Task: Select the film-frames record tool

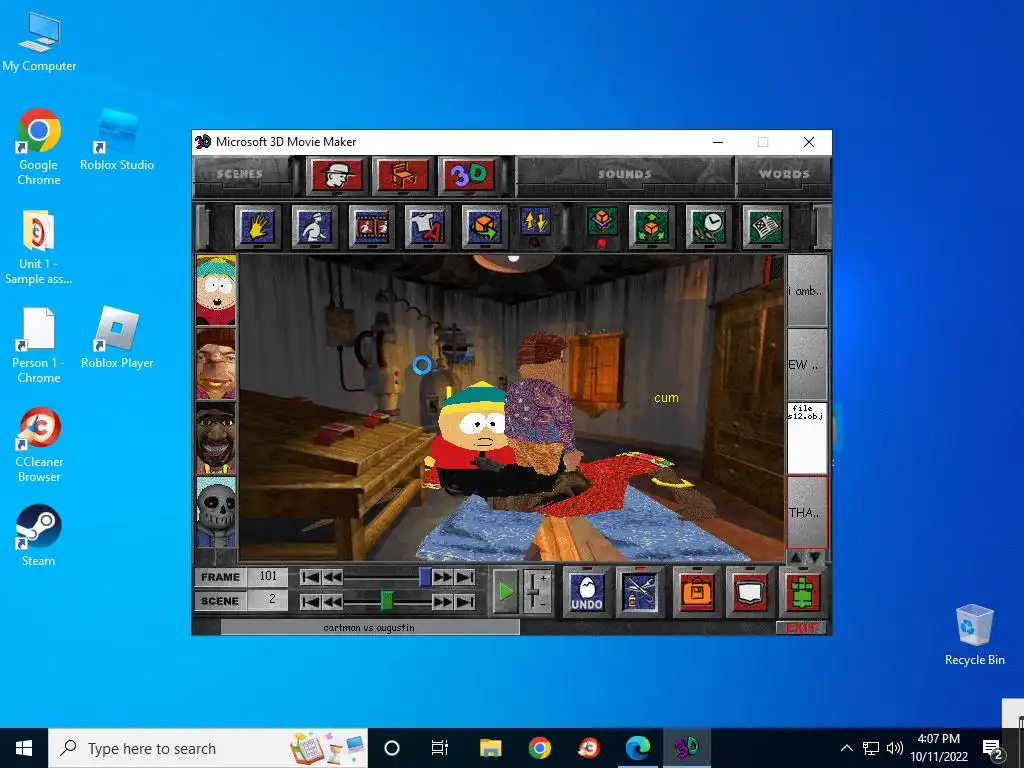Action: point(371,226)
